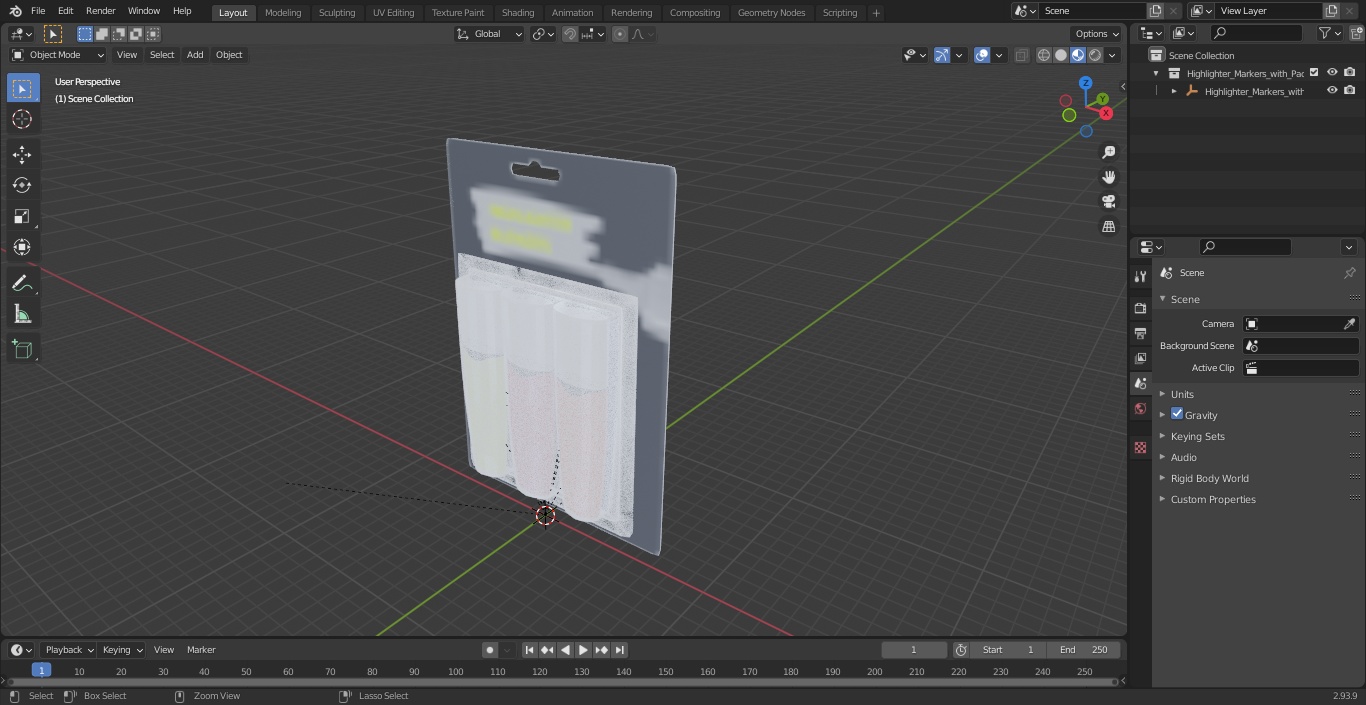The width and height of the screenshot is (1366, 705).
Task: Select the Scale tool
Action: click(22, 216)
